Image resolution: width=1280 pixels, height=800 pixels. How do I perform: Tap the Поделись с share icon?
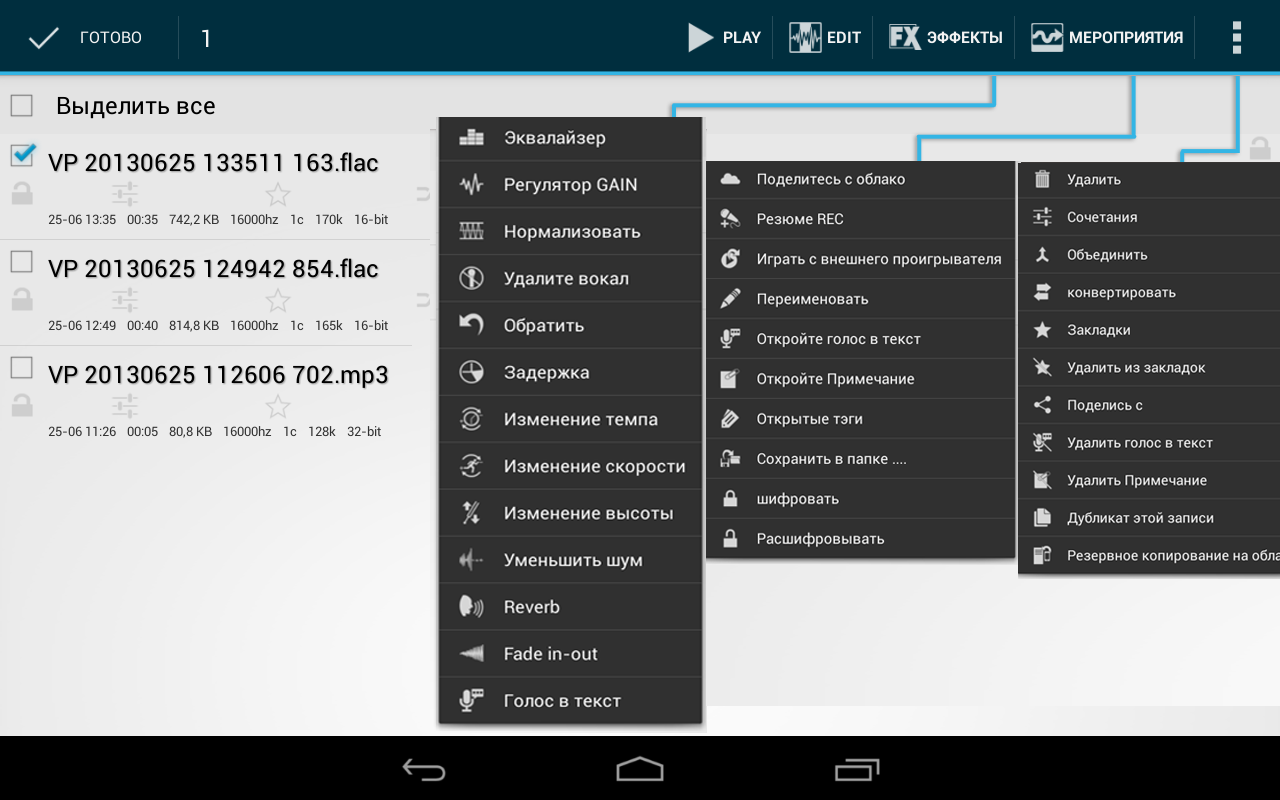pos(1042,405)
